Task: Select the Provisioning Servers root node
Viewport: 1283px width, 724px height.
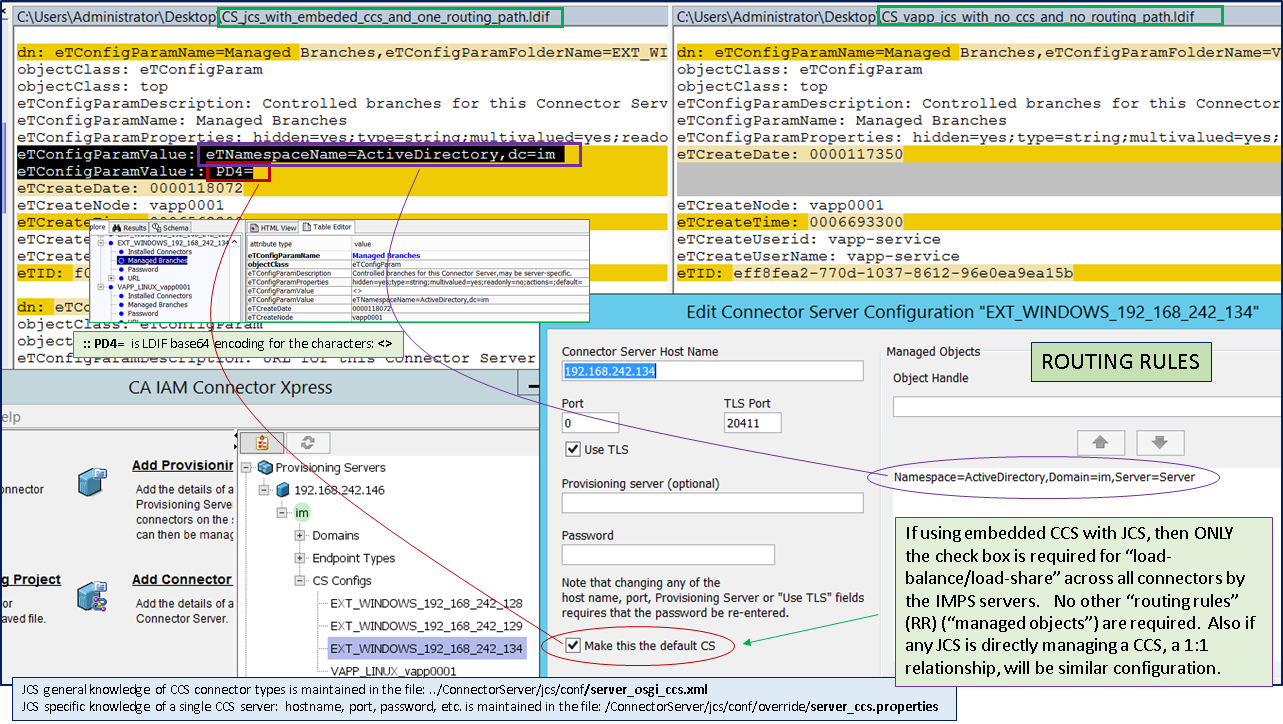Action: coord(330,467)
